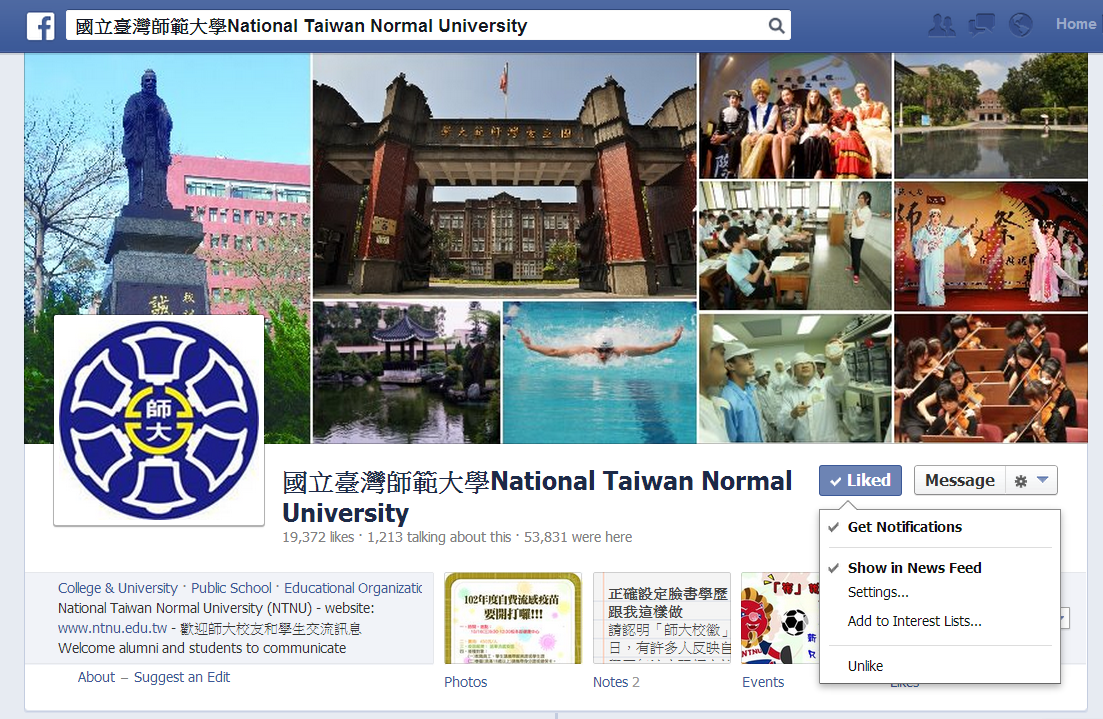The width and height of the screenshot is (1103, 719).
Task: Open the Photos tab label
Action: pyautogui.click(x=466, y=682)
